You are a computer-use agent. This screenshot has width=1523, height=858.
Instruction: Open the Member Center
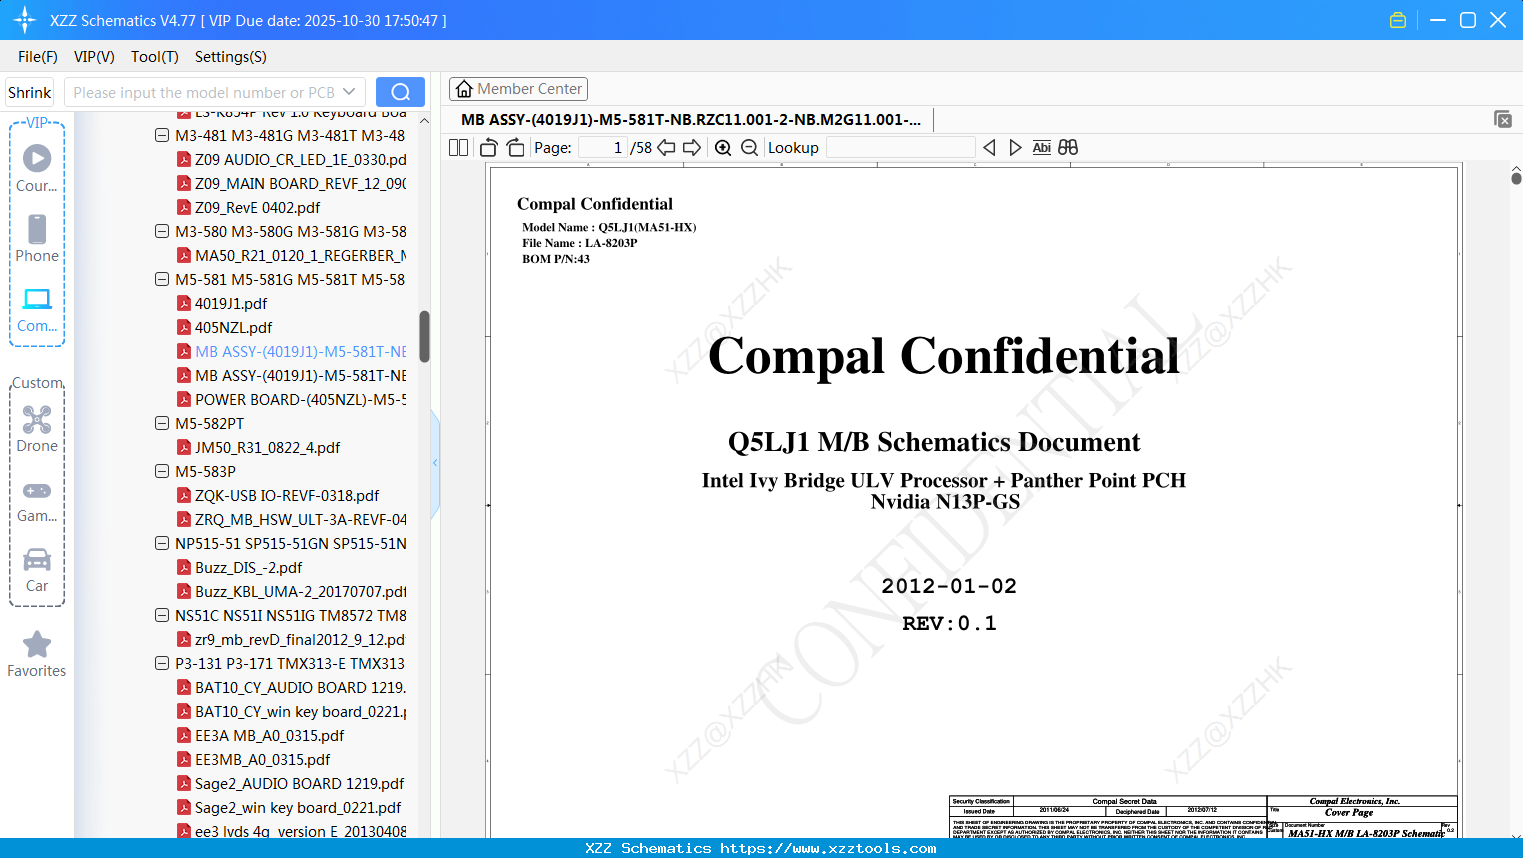coord(518,89)
